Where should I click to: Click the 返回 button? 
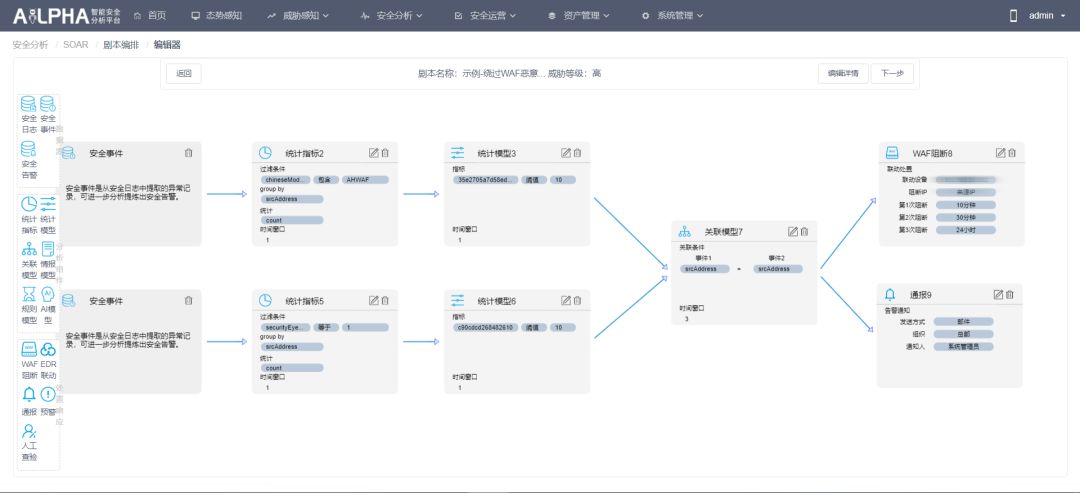pyautogui.click(x=183, y=73)
